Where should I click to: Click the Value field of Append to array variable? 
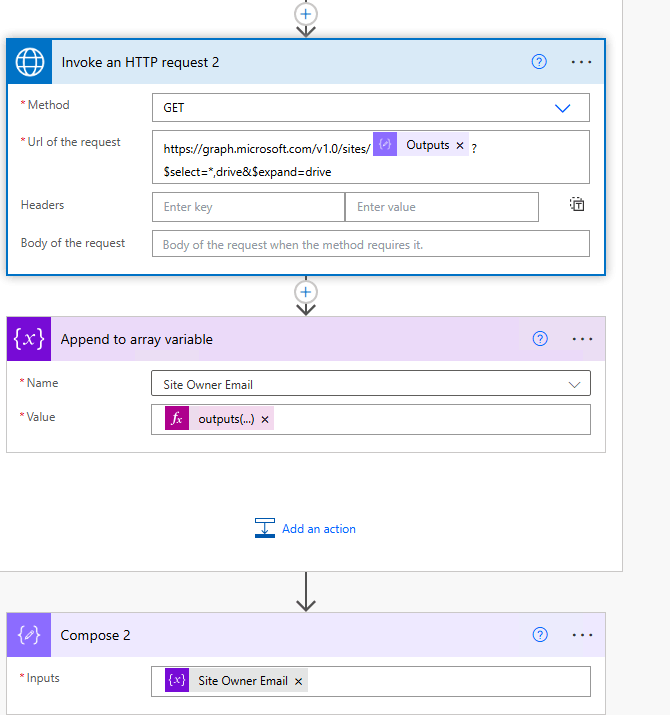pos(371,420)
